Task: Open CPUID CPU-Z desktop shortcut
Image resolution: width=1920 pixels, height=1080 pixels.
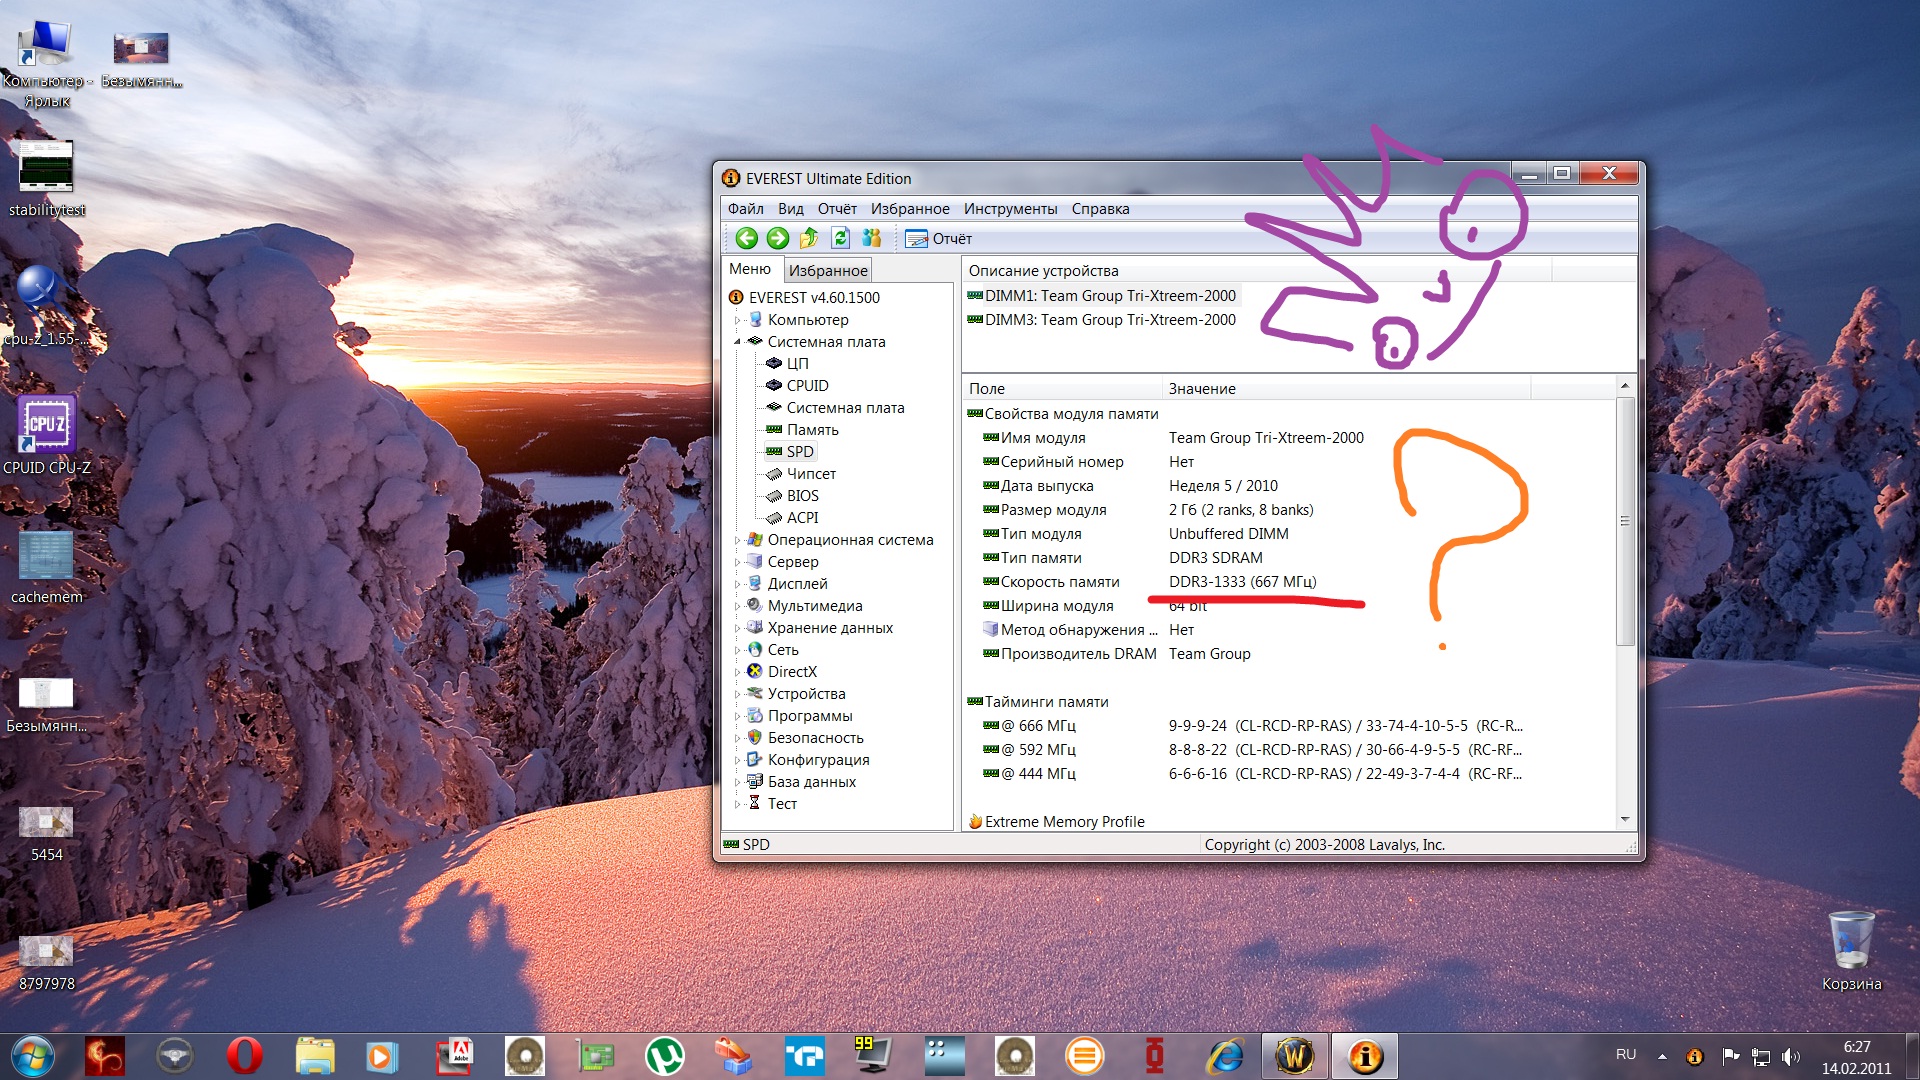Action: [x=46, y=434]
